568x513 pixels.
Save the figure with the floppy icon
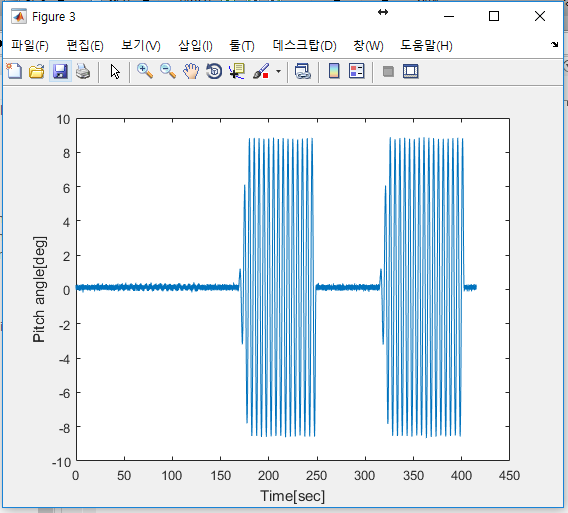60,71
